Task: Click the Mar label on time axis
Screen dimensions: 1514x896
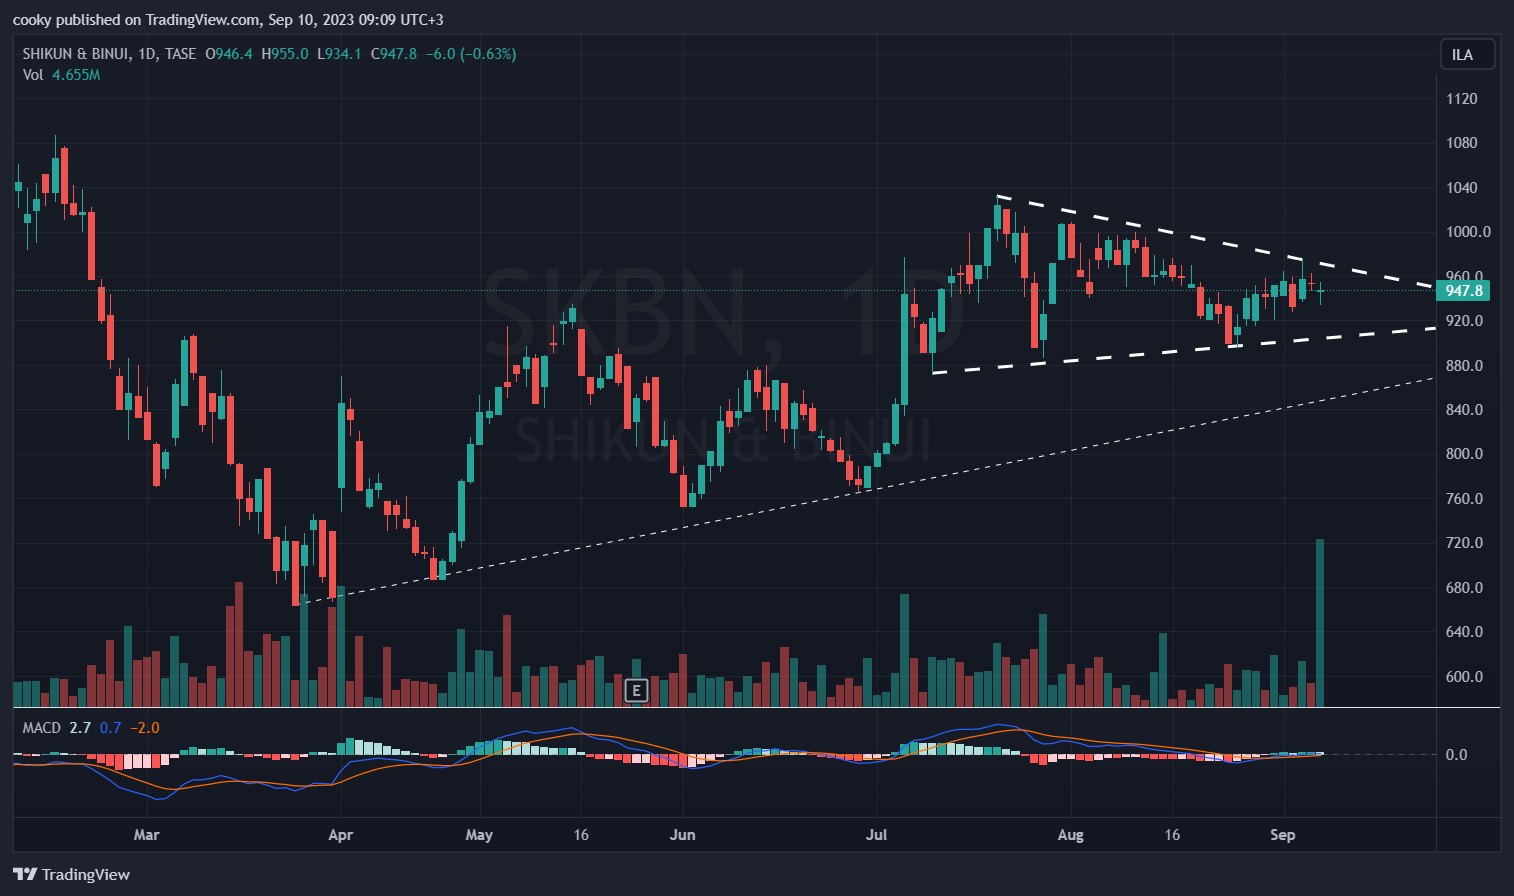Action: click(x=147, y=835)
